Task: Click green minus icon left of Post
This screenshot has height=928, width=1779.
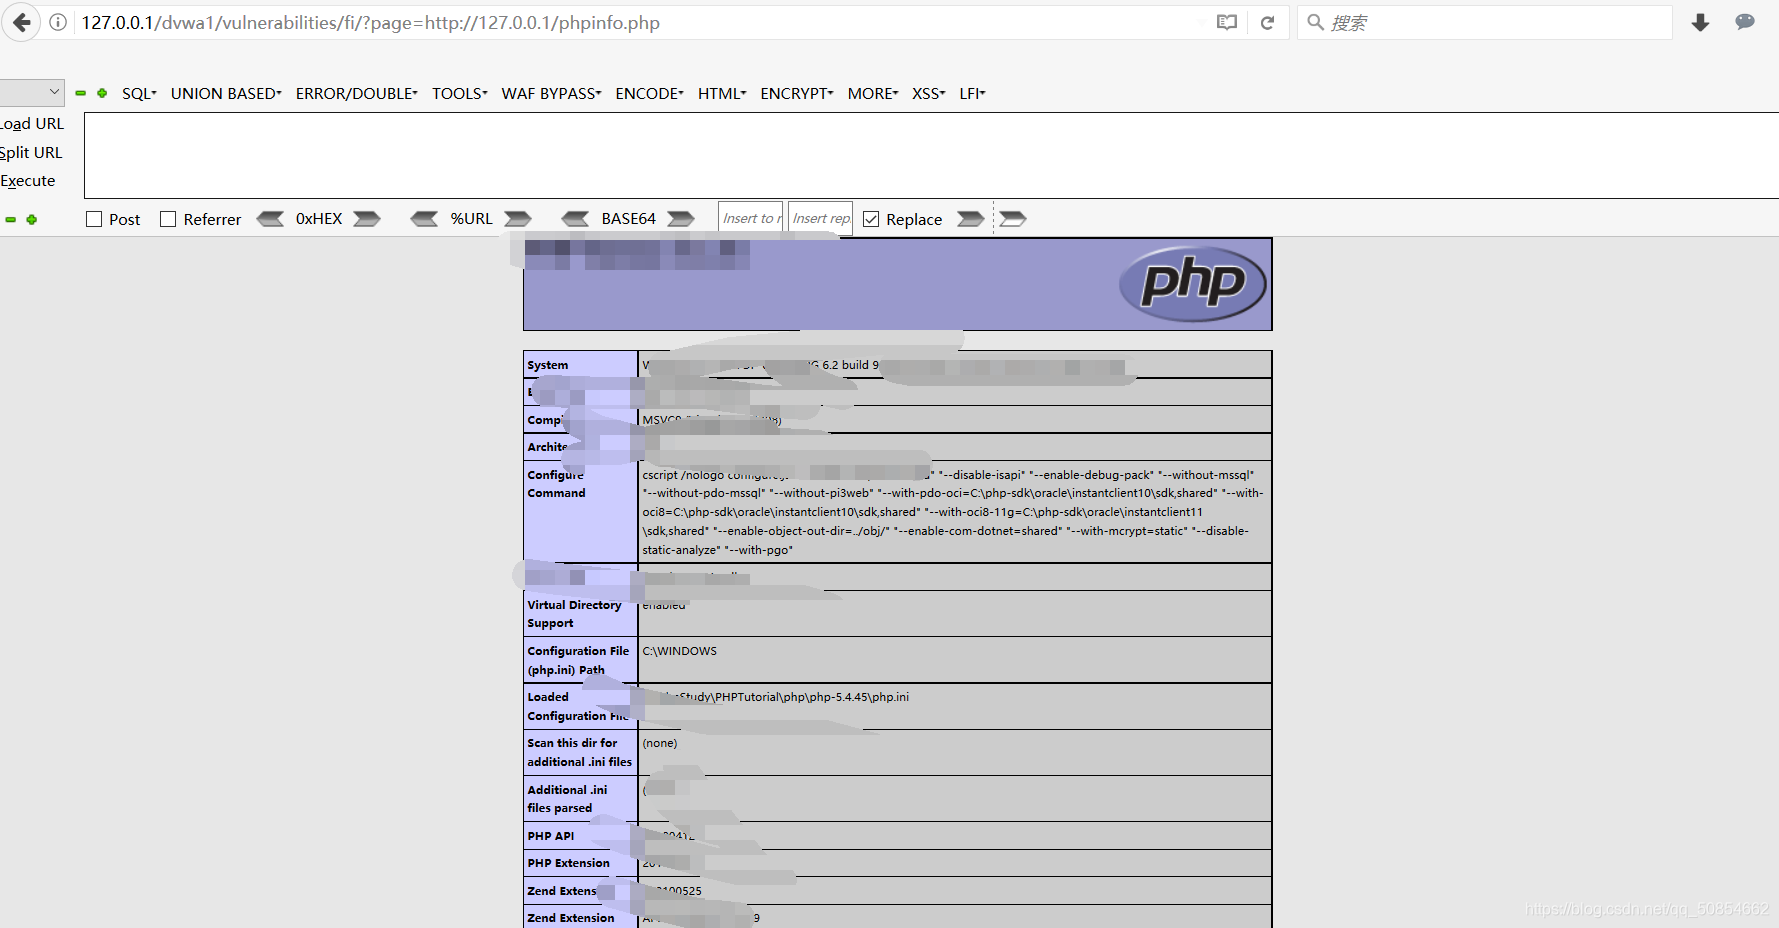Action: (11, 219)
